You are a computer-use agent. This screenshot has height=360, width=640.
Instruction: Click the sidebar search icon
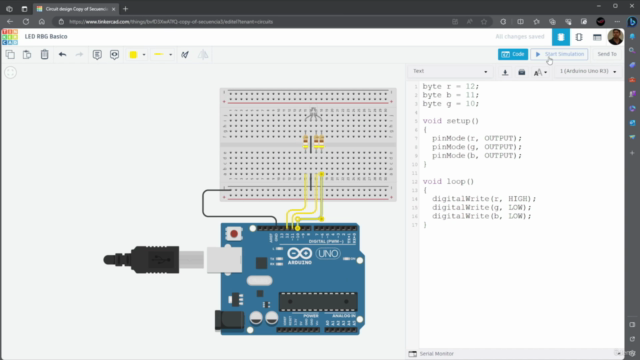[x=632, y=51]
